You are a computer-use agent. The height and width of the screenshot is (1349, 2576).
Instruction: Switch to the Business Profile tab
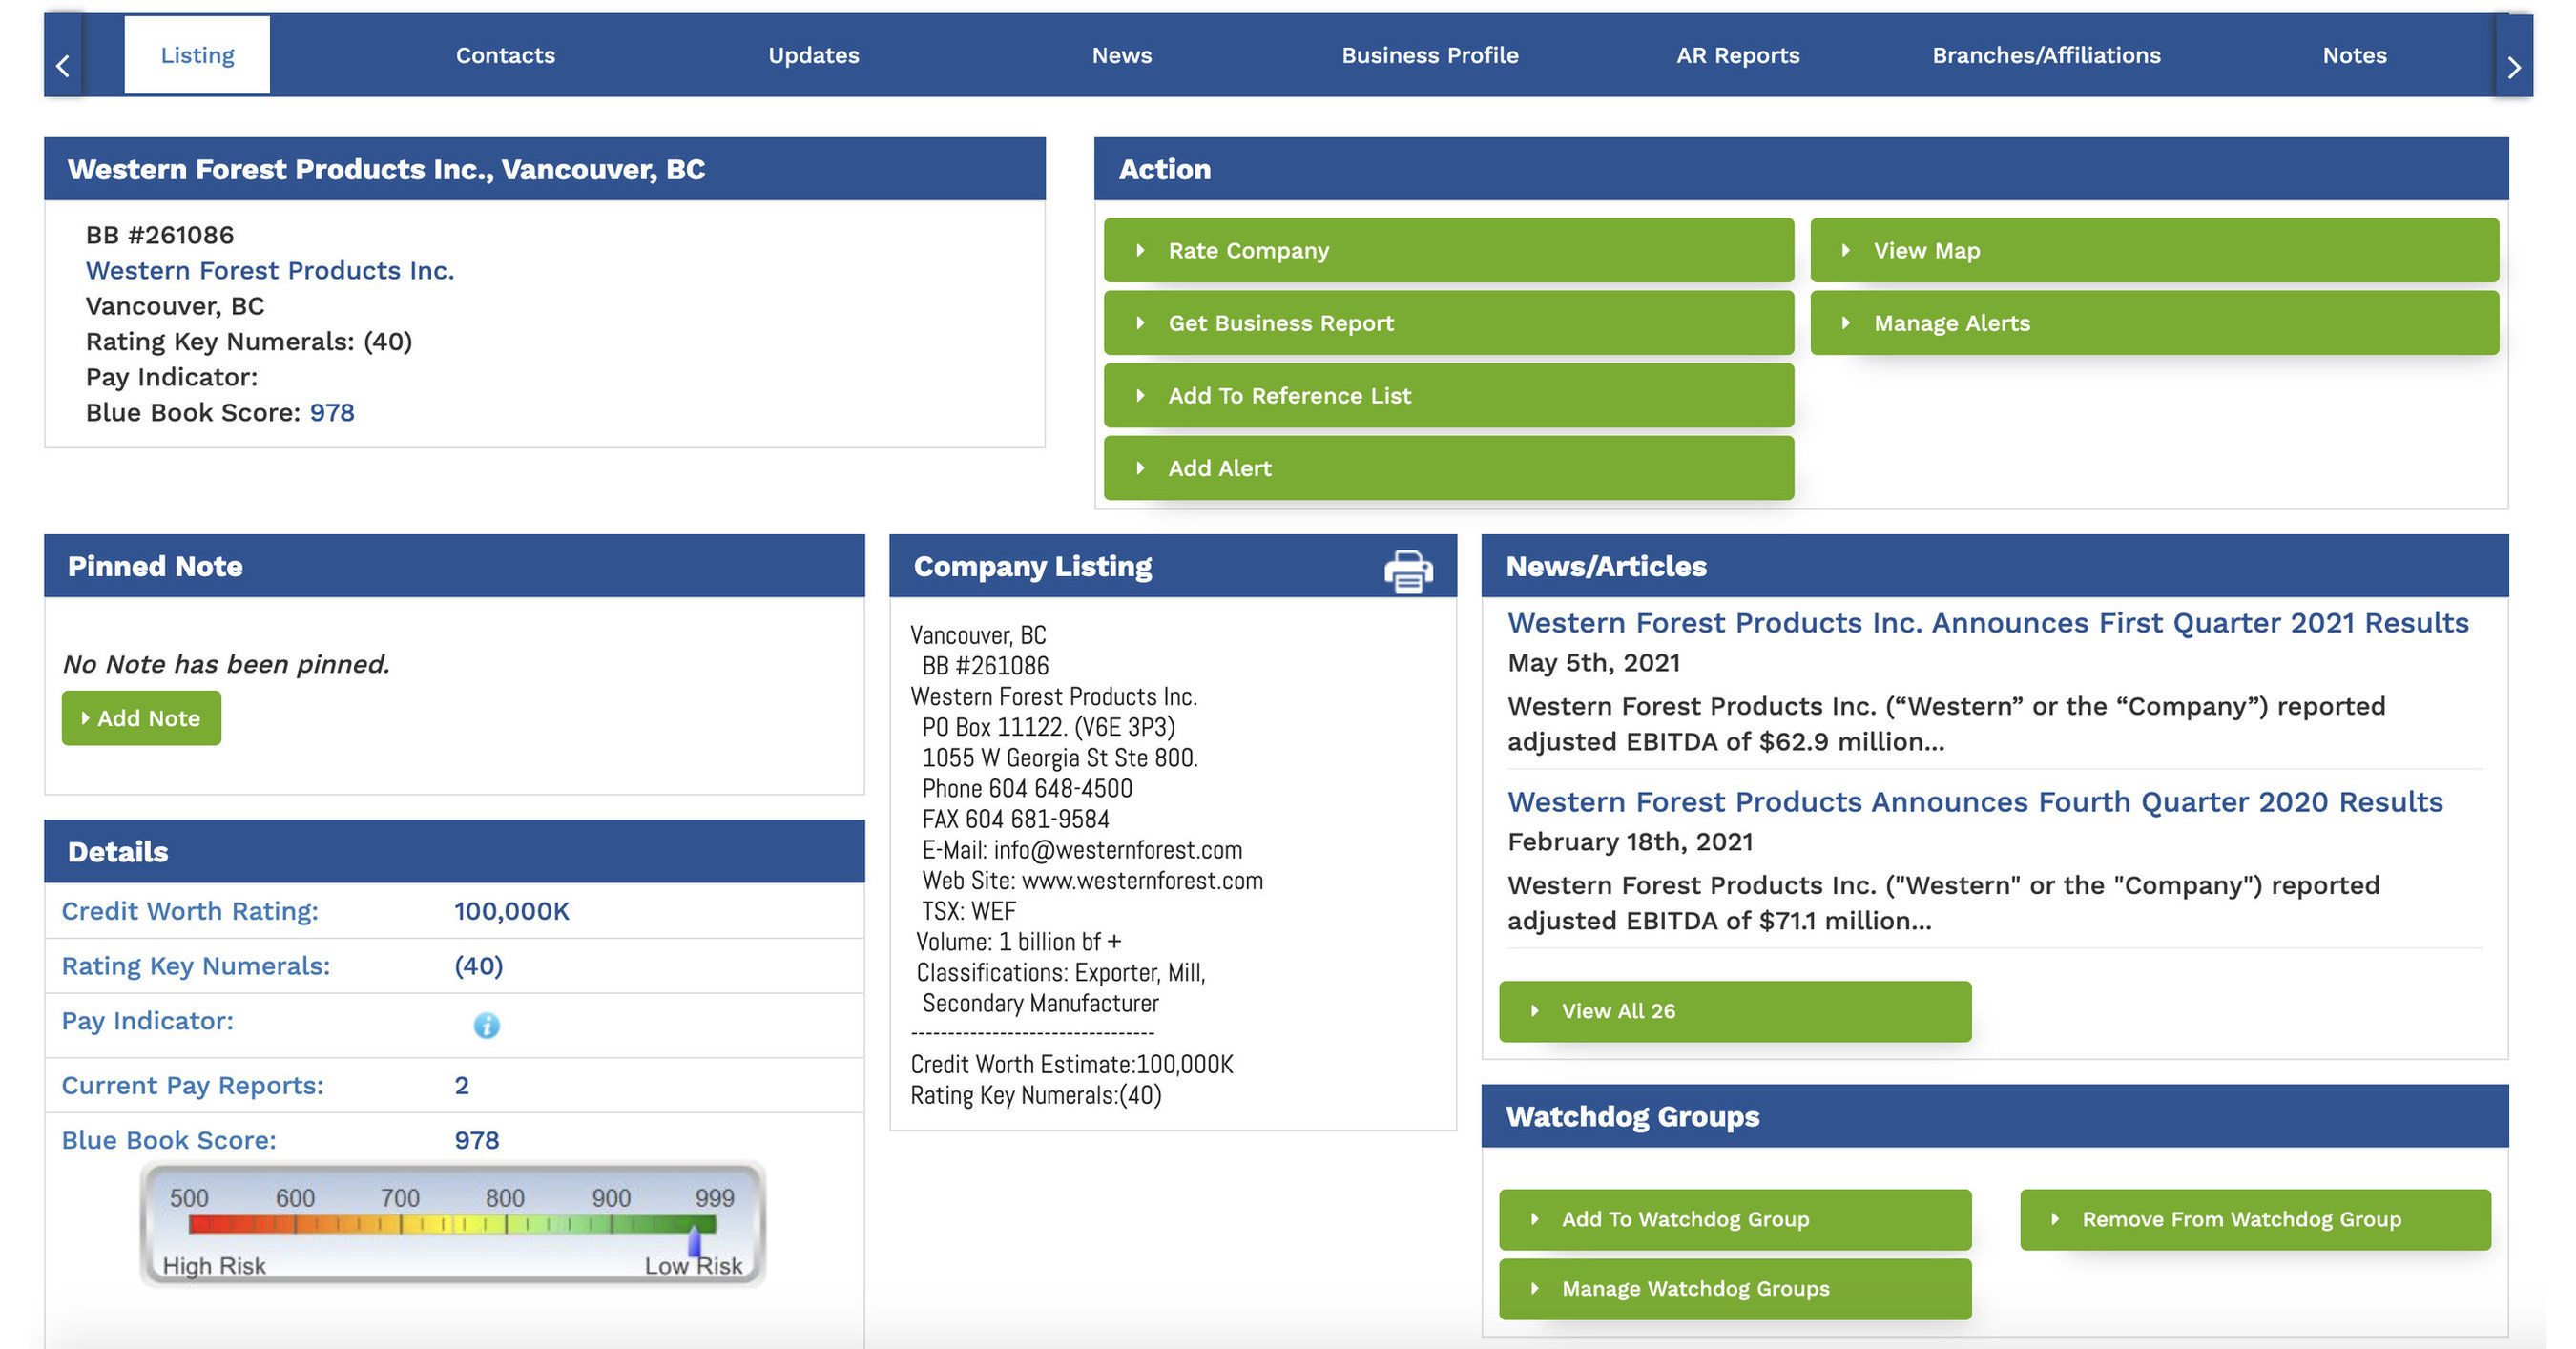1430,55
